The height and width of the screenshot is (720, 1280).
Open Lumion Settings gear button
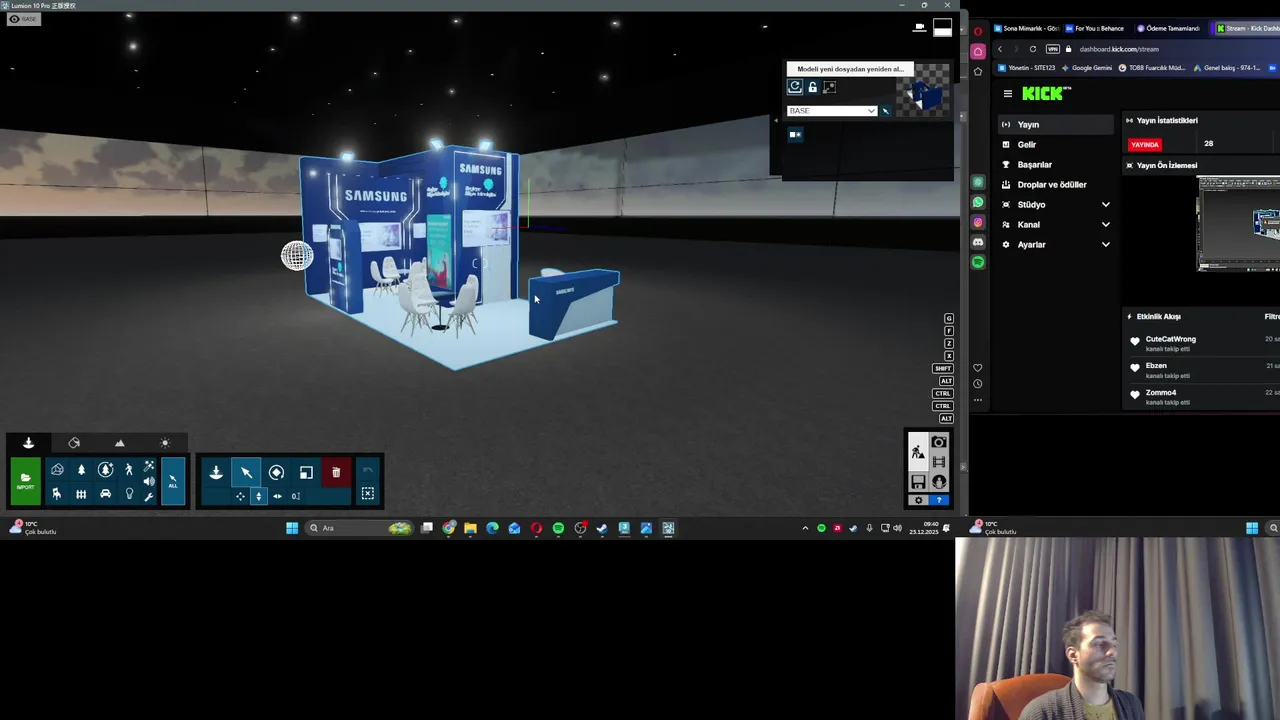click(x=918, y=500)
